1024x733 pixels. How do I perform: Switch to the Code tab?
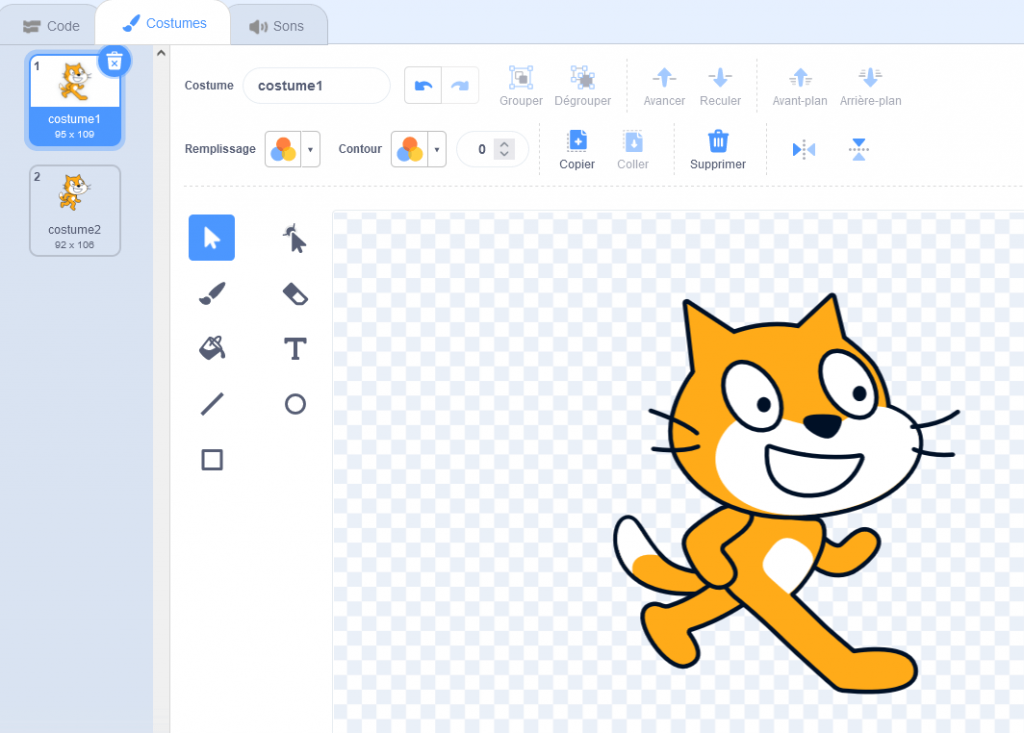click(x=50, y=25)
